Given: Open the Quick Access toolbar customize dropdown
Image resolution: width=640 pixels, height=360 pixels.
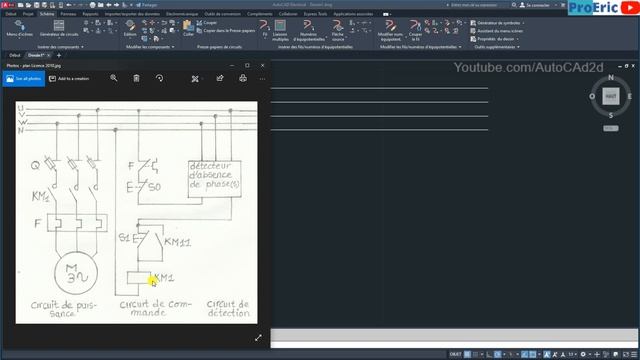Looking at the screenshot, I should point(132,5).
